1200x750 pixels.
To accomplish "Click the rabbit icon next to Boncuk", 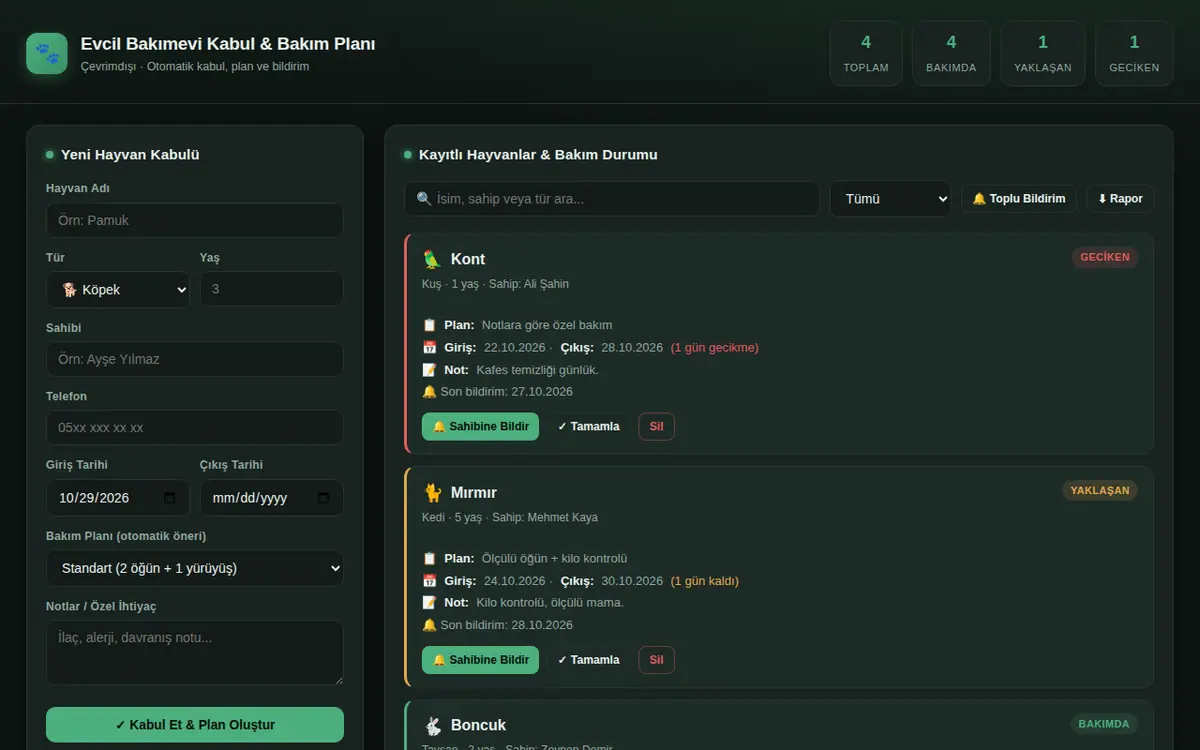I will click(432, 726).
